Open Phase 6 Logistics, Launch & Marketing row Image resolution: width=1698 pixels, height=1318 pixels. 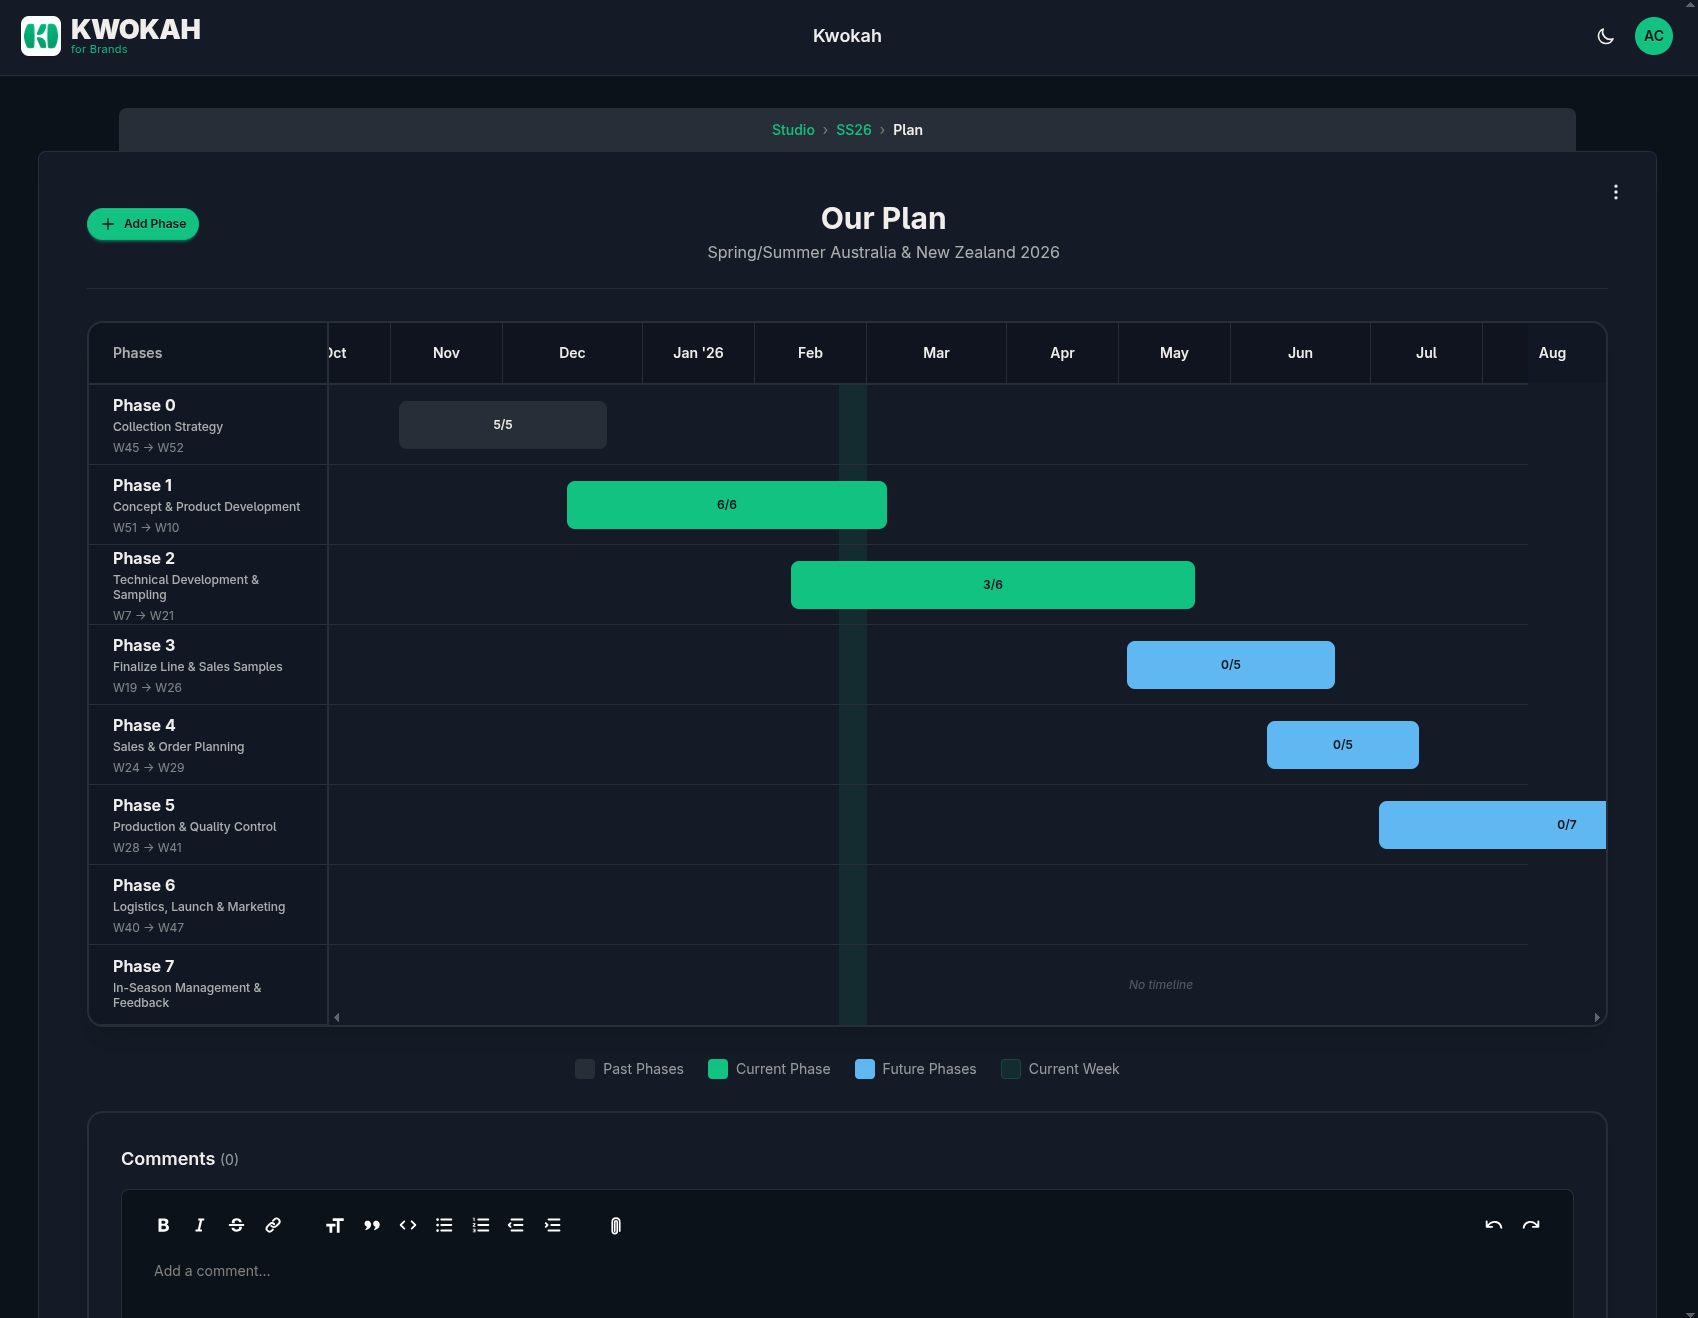coord(208,905)
